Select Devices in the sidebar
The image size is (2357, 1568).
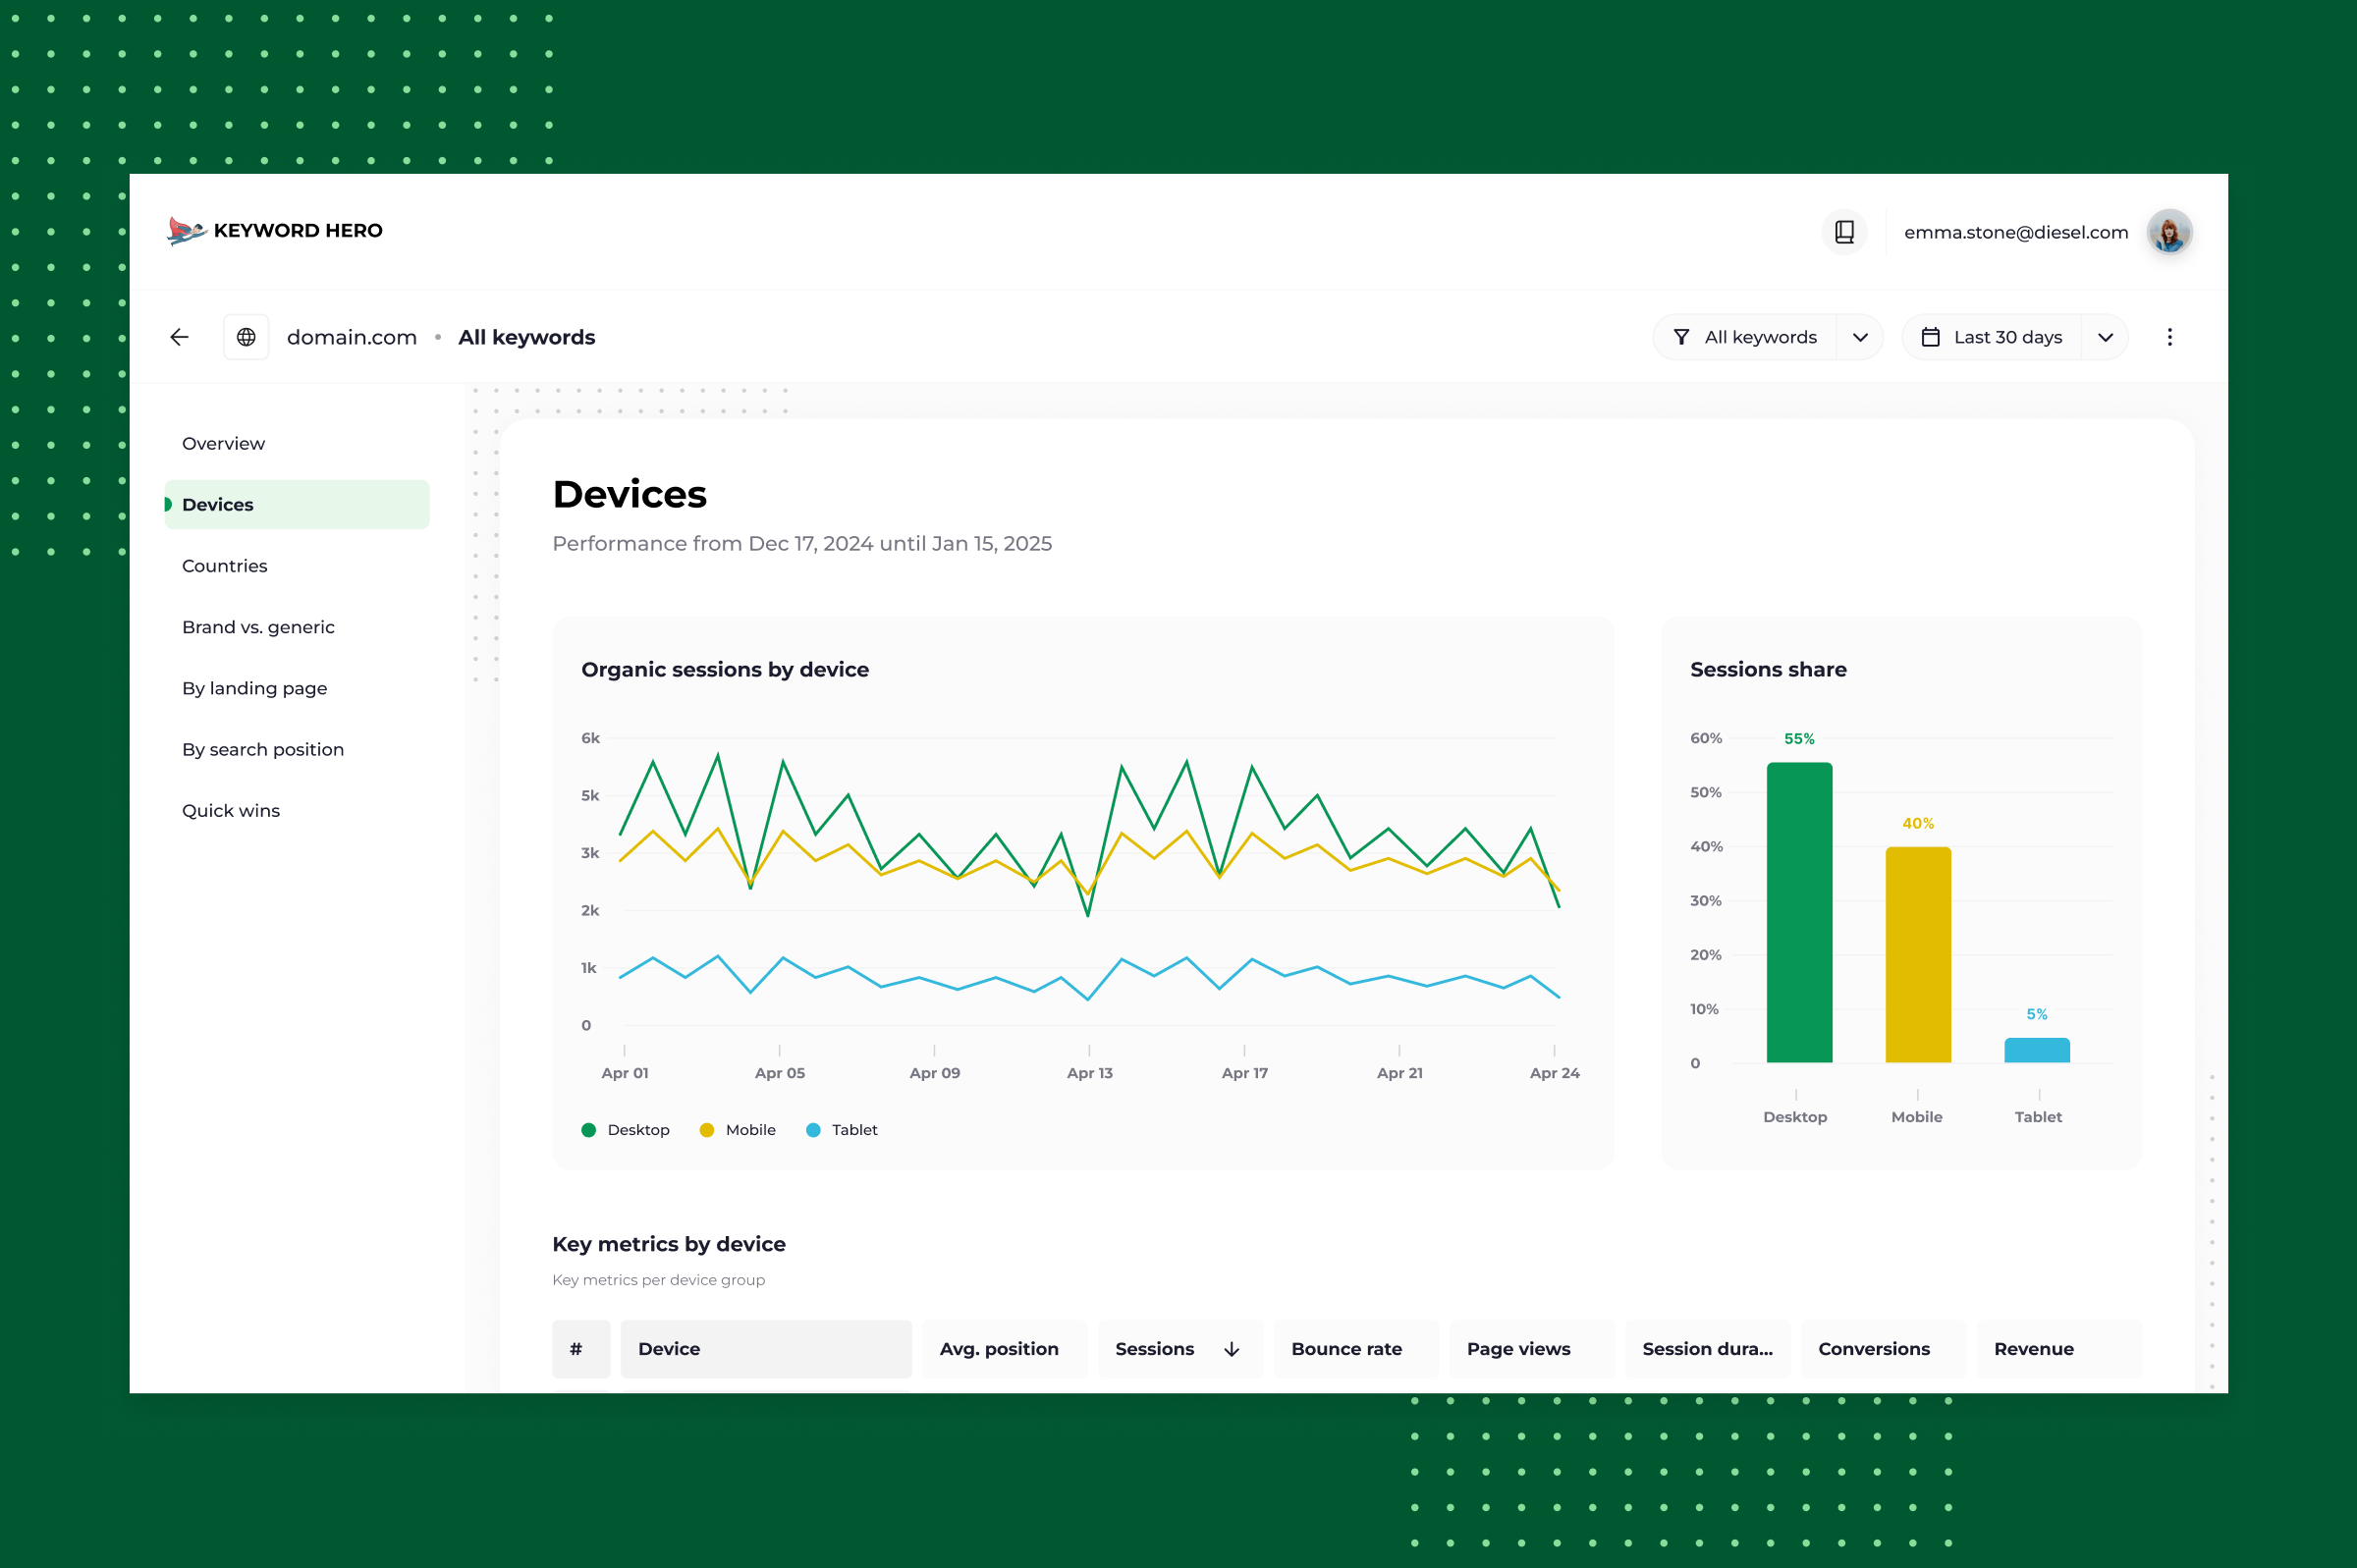pyautogui.click(x=297, y=504)
